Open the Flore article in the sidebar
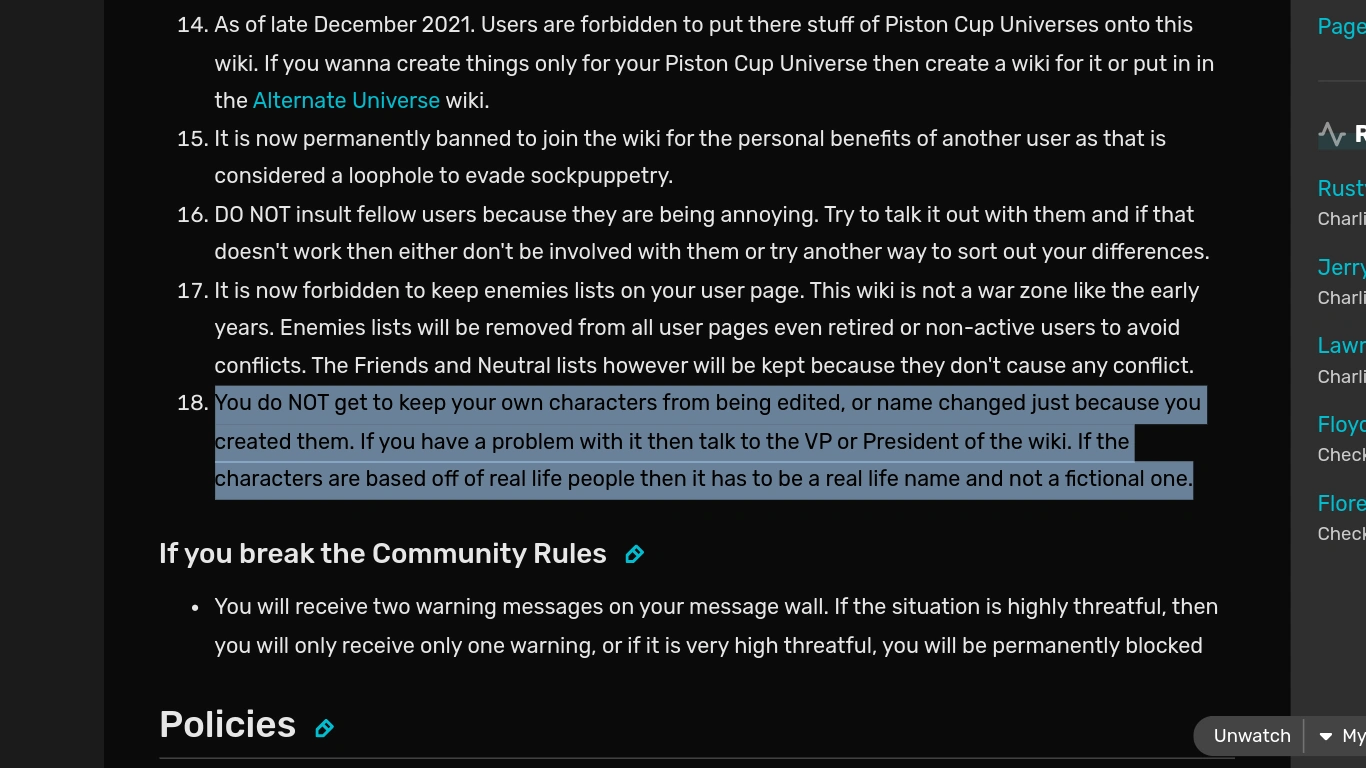The image size is (1366, 768). coord(1340,503)
